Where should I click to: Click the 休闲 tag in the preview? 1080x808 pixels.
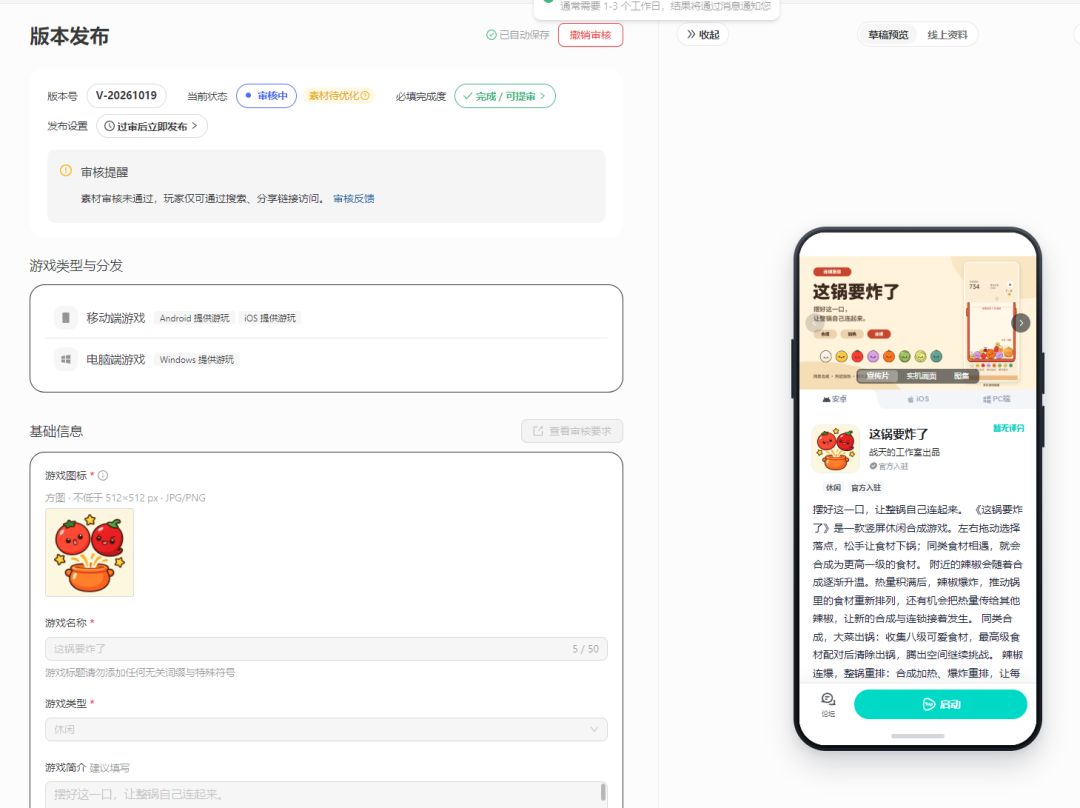pos(833,488)
